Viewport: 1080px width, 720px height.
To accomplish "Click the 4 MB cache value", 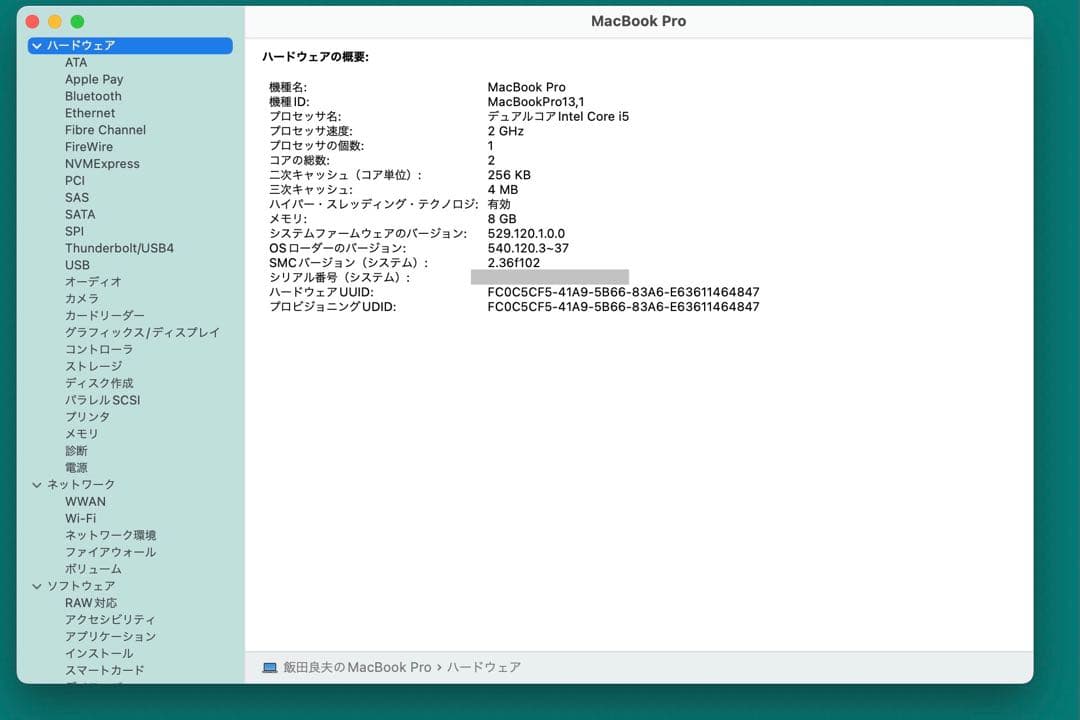I will point(503,189).
